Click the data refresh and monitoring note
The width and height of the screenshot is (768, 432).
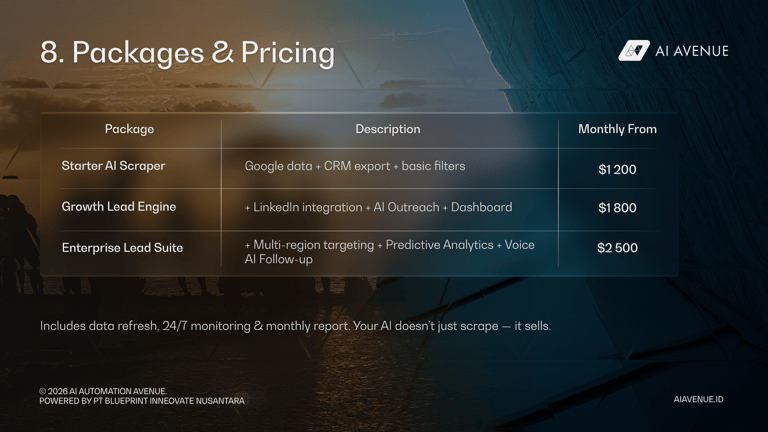[x=295, y=326]
